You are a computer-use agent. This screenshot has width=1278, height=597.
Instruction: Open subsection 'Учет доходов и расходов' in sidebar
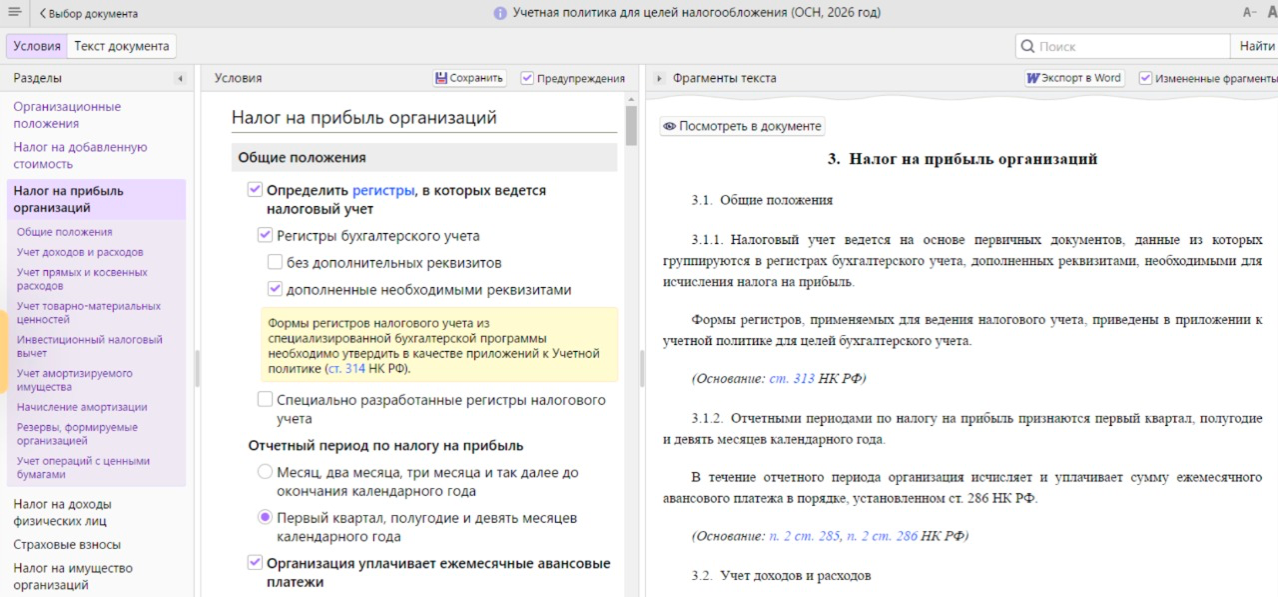click(x=80, y=252)
